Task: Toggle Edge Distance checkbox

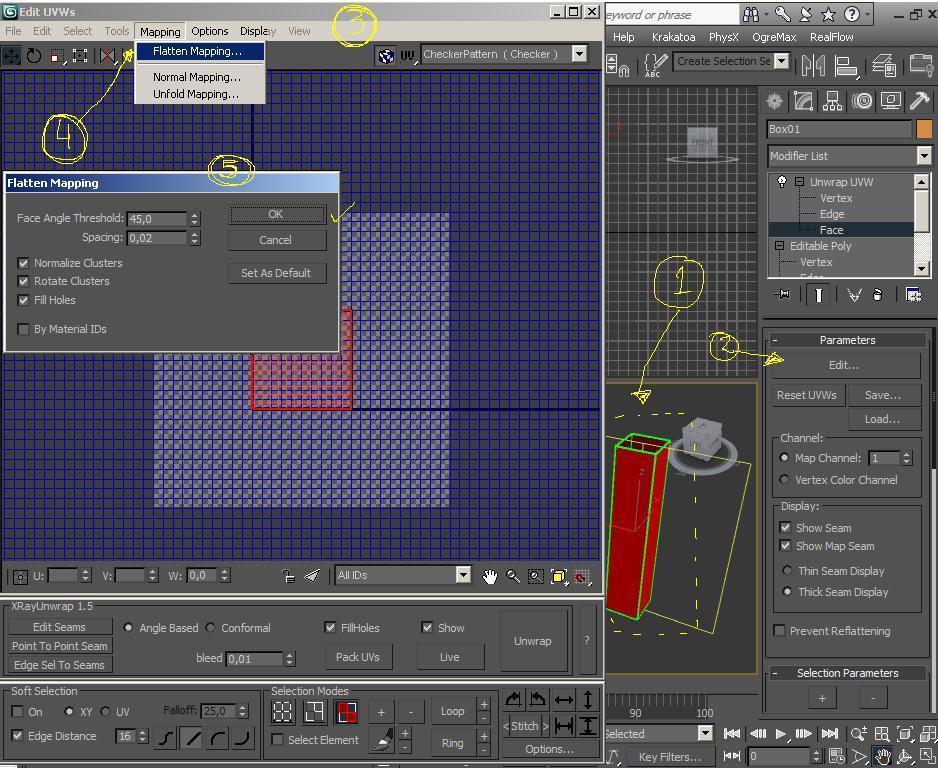Action: (17, 736)
